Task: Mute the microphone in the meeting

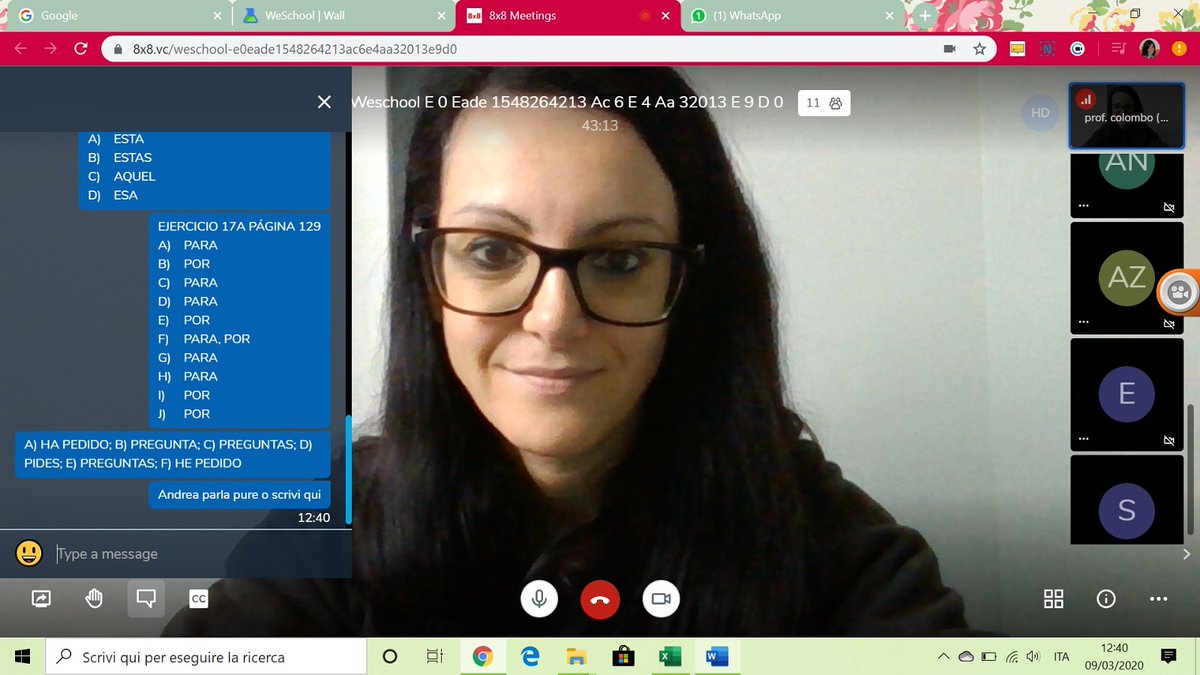Action: pyautogui.click(x=539, y=599)
